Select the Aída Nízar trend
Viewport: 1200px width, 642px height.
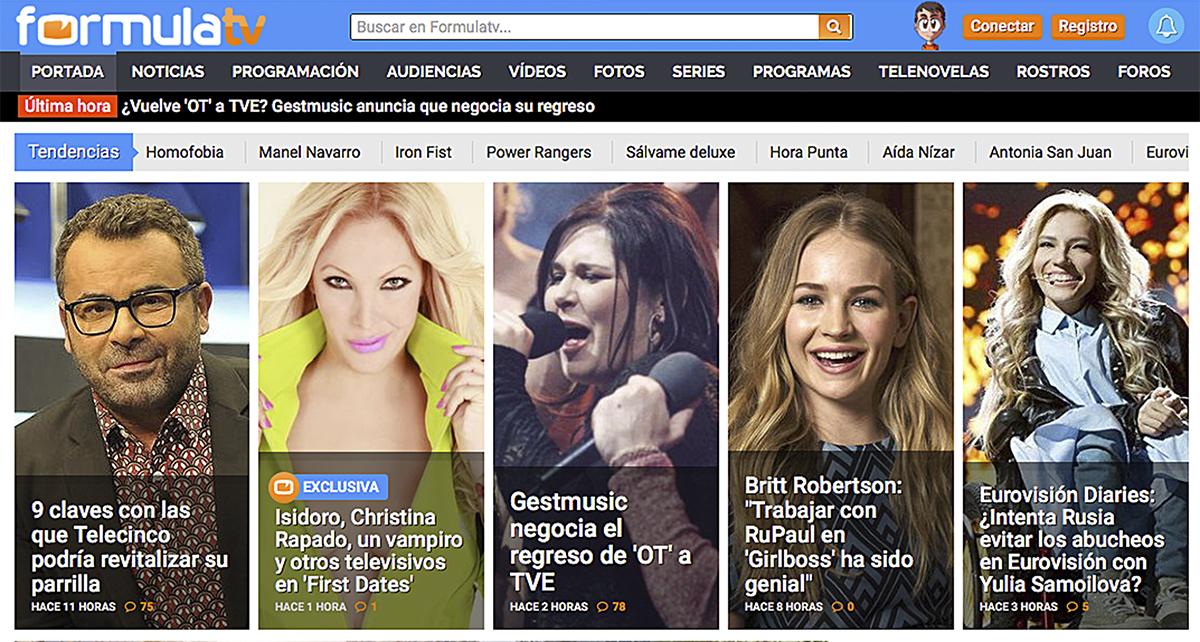click(x=919, y=152)
